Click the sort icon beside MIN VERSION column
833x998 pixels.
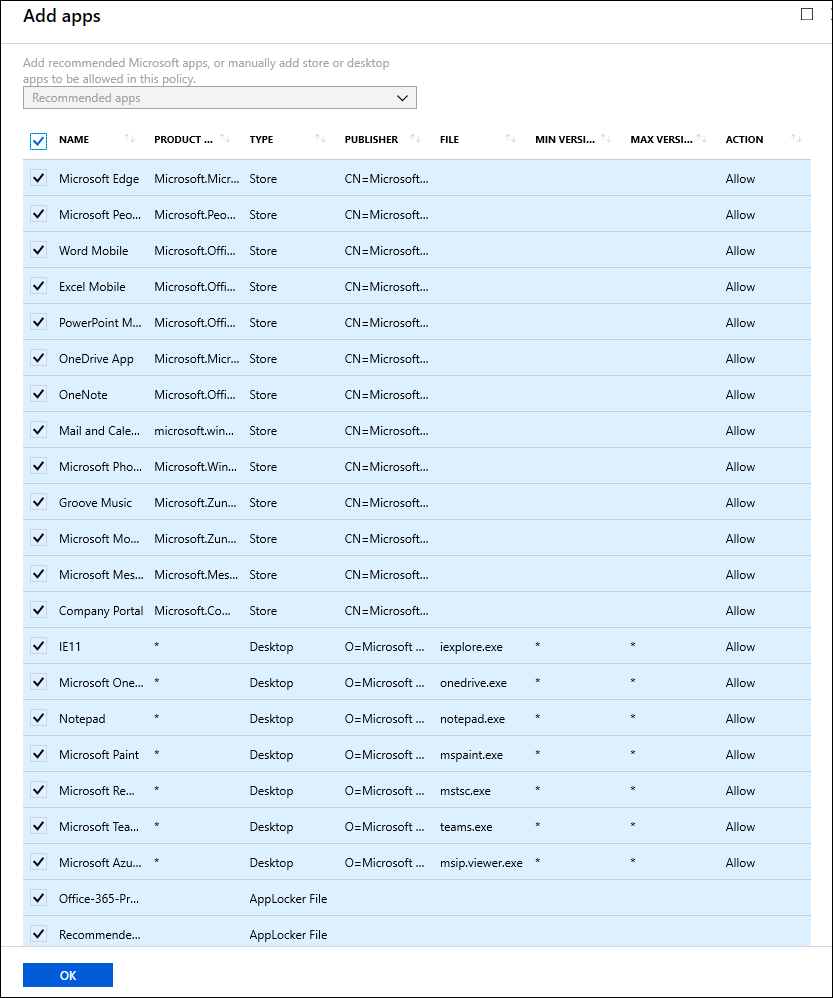coord(606,139)
